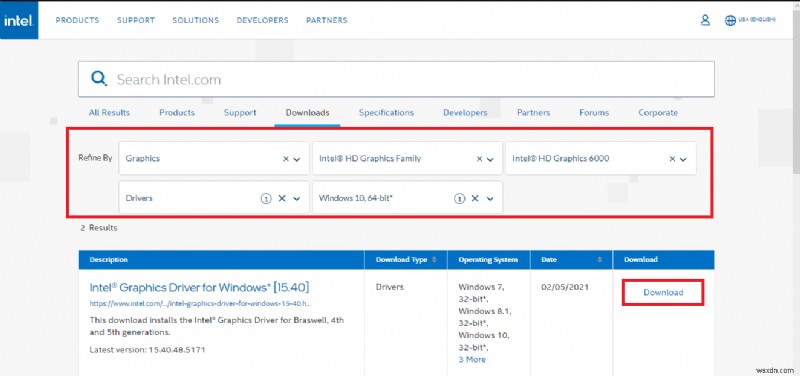Open the user account profile icon
This screenshot has width=800, height=376.
tap(705, 20)
